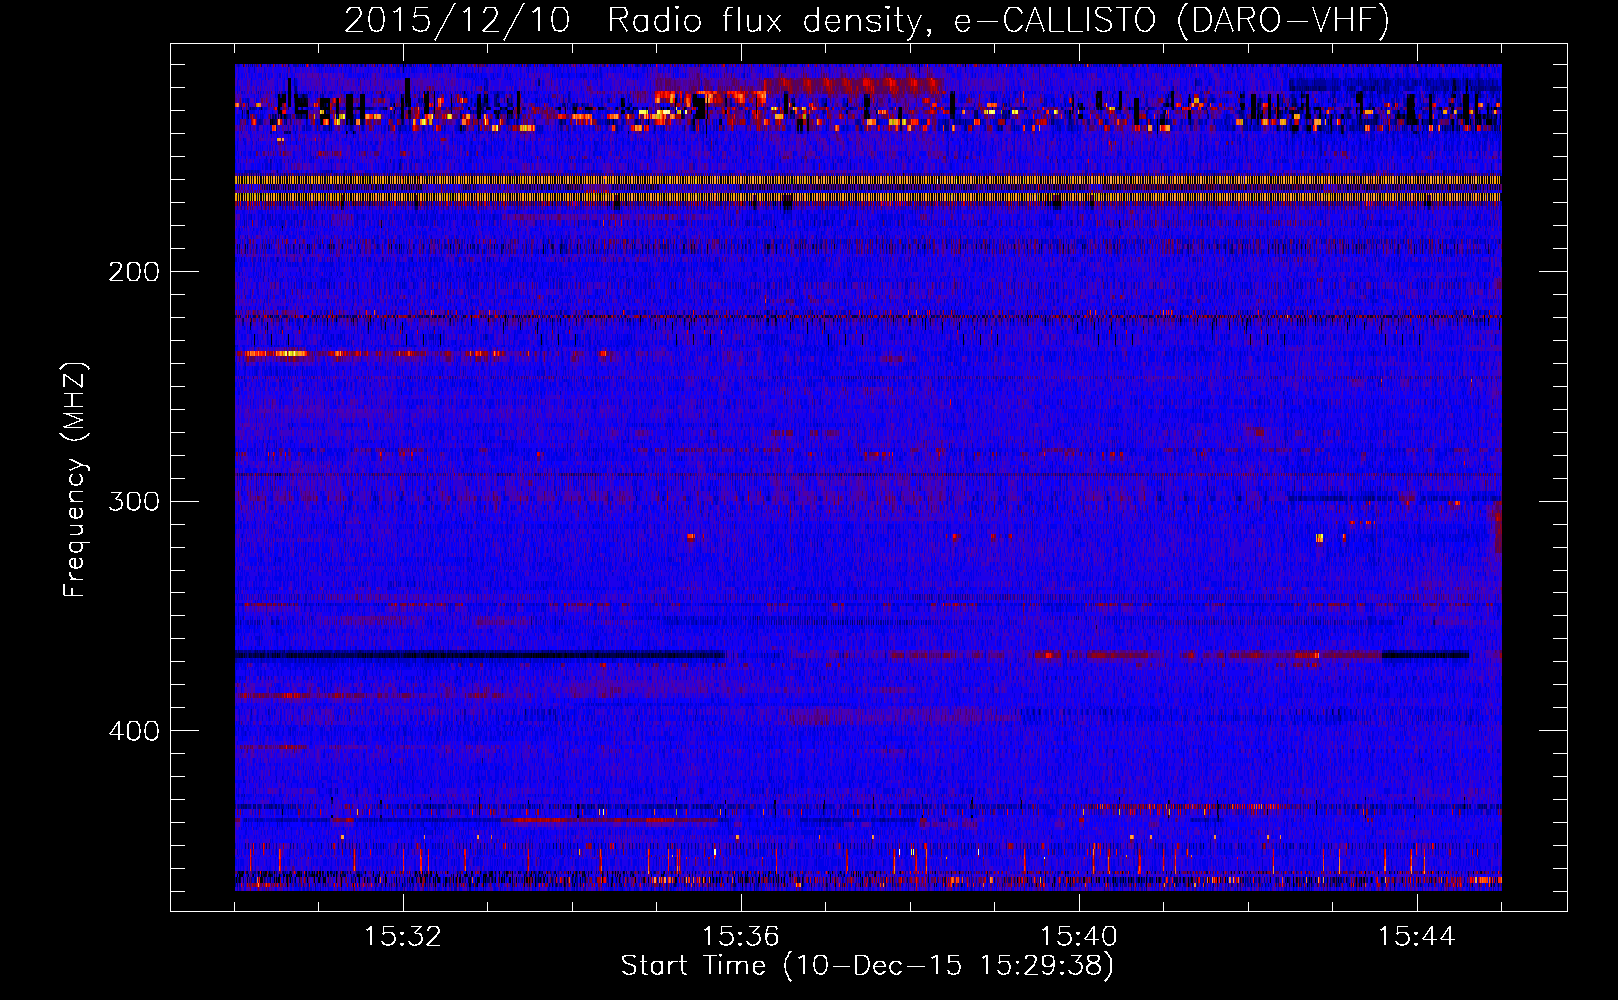Viewport: 1618px width, 1000px height.
Task: Click the plot title mentioning e-CALLISTO (DARO-VHF)
Action: [867, 21]
